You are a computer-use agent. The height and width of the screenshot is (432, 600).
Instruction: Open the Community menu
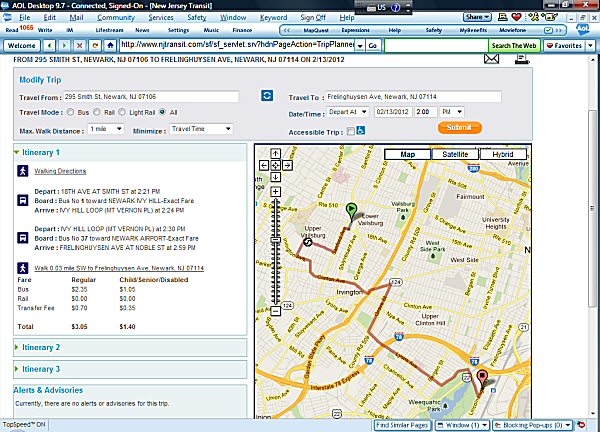(x=116, y=17)
